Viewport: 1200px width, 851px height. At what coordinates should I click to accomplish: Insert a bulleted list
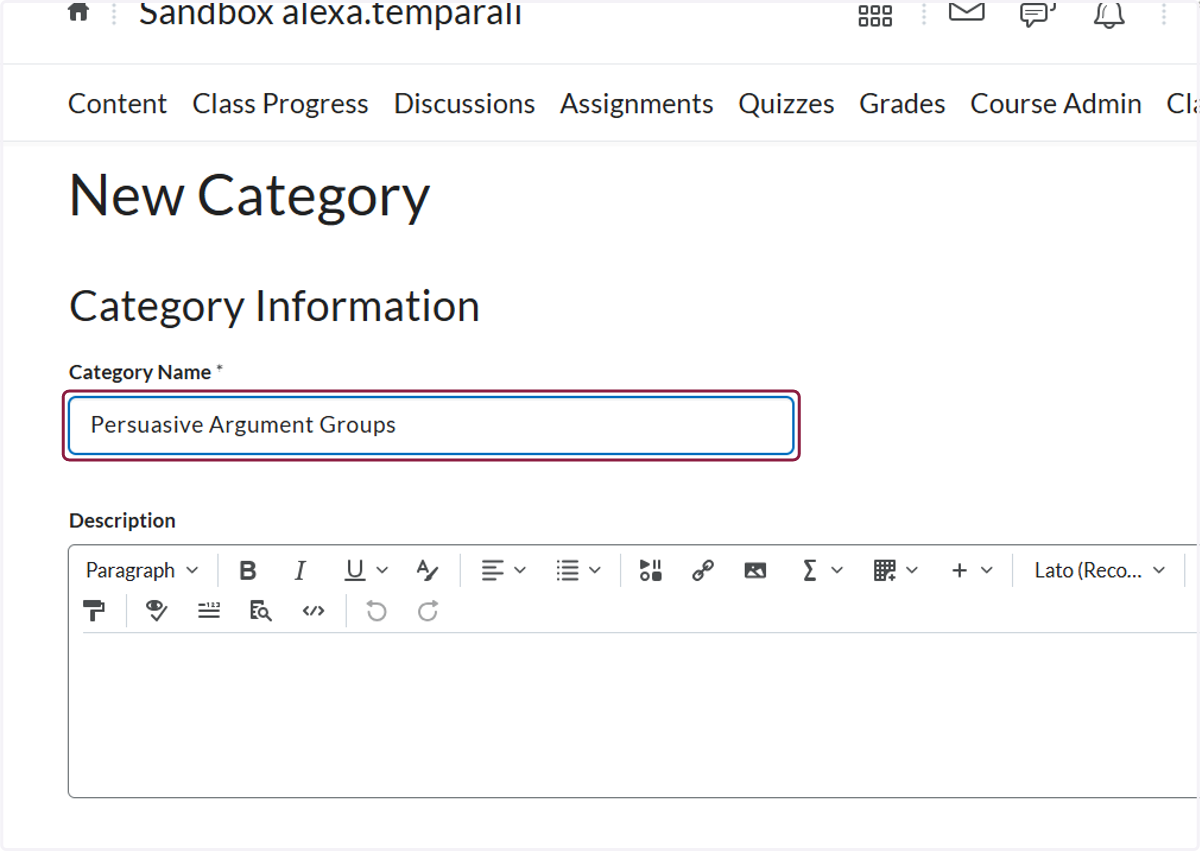pyautogui.click(x=567, y=571)
